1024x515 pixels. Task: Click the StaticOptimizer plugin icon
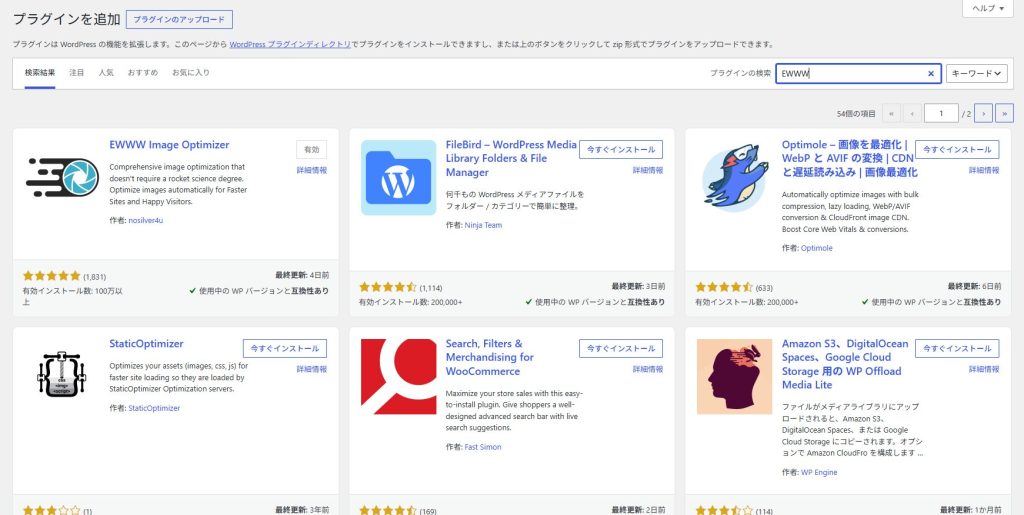tap(62, 376)
